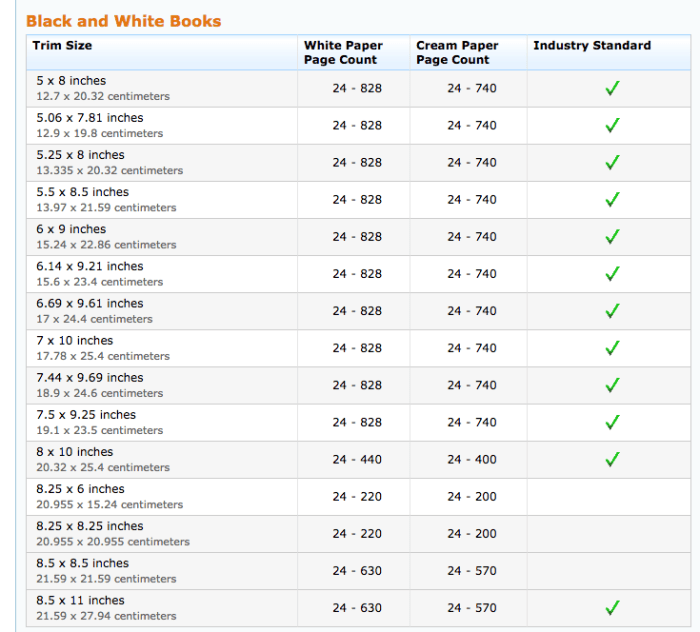Click the Industry Standard column header
The height and width of the screenshot is (632, 700).
click(592, 46)
